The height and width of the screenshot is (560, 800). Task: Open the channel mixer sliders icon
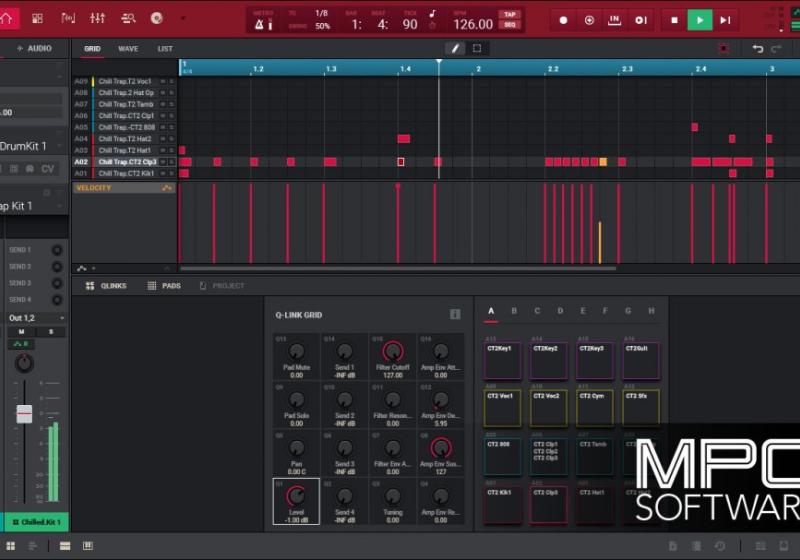point(98,19)
